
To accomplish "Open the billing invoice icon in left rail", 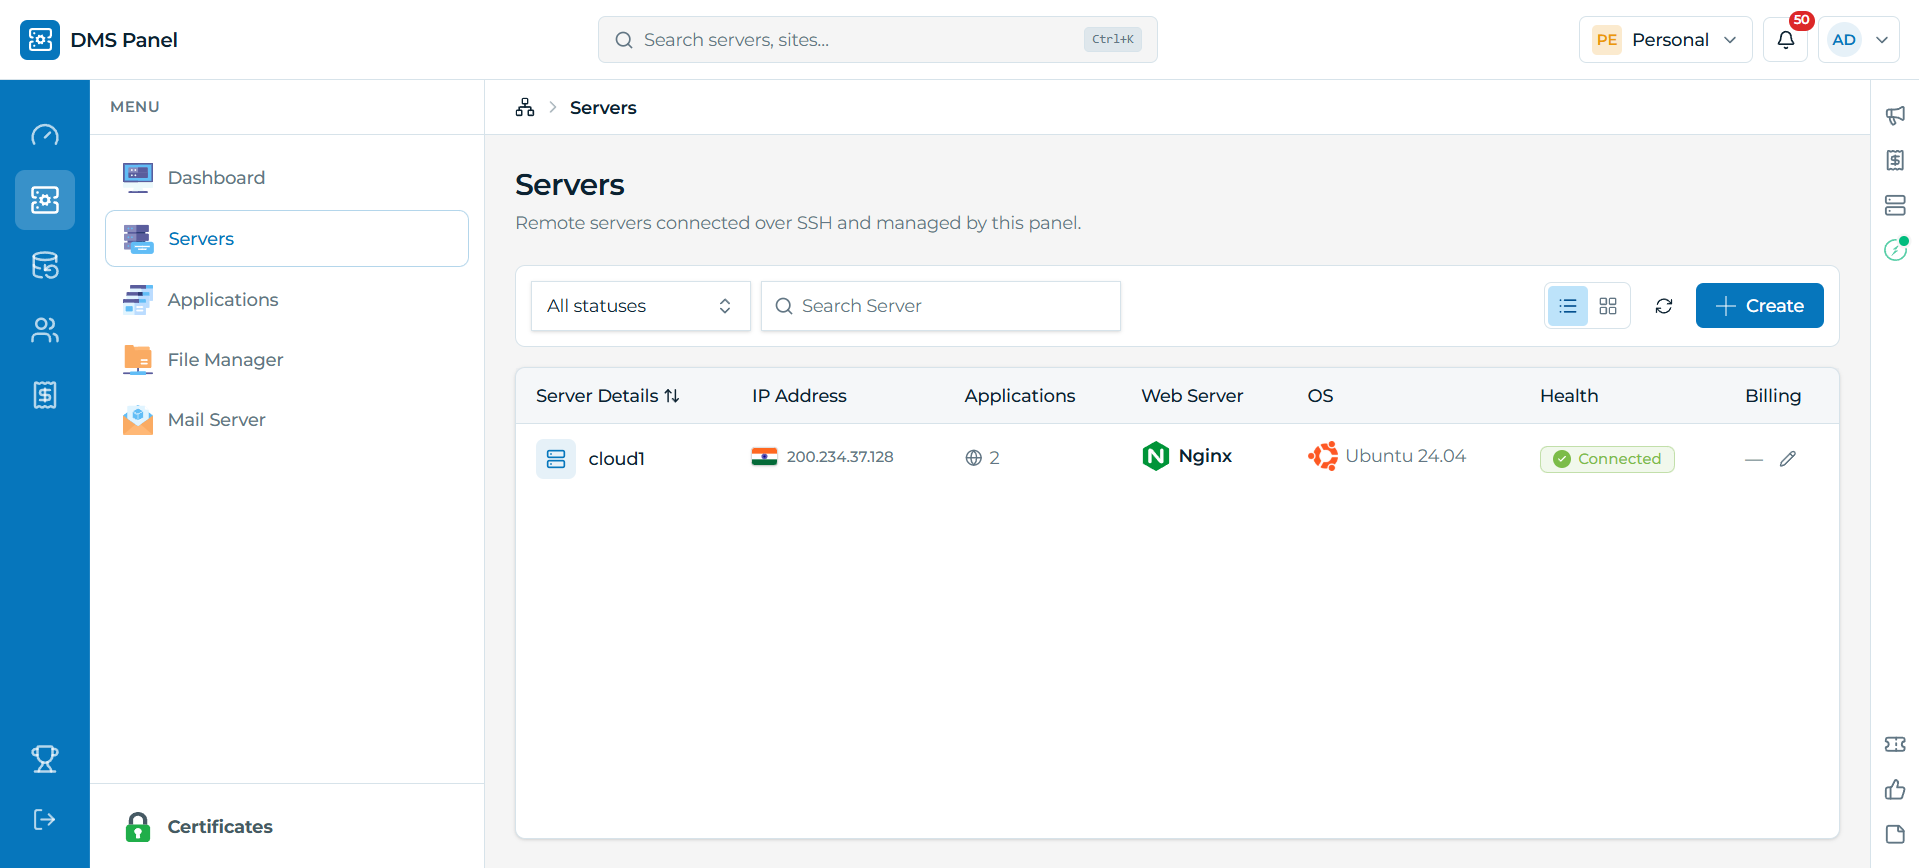I will click(x=45, y=395).
